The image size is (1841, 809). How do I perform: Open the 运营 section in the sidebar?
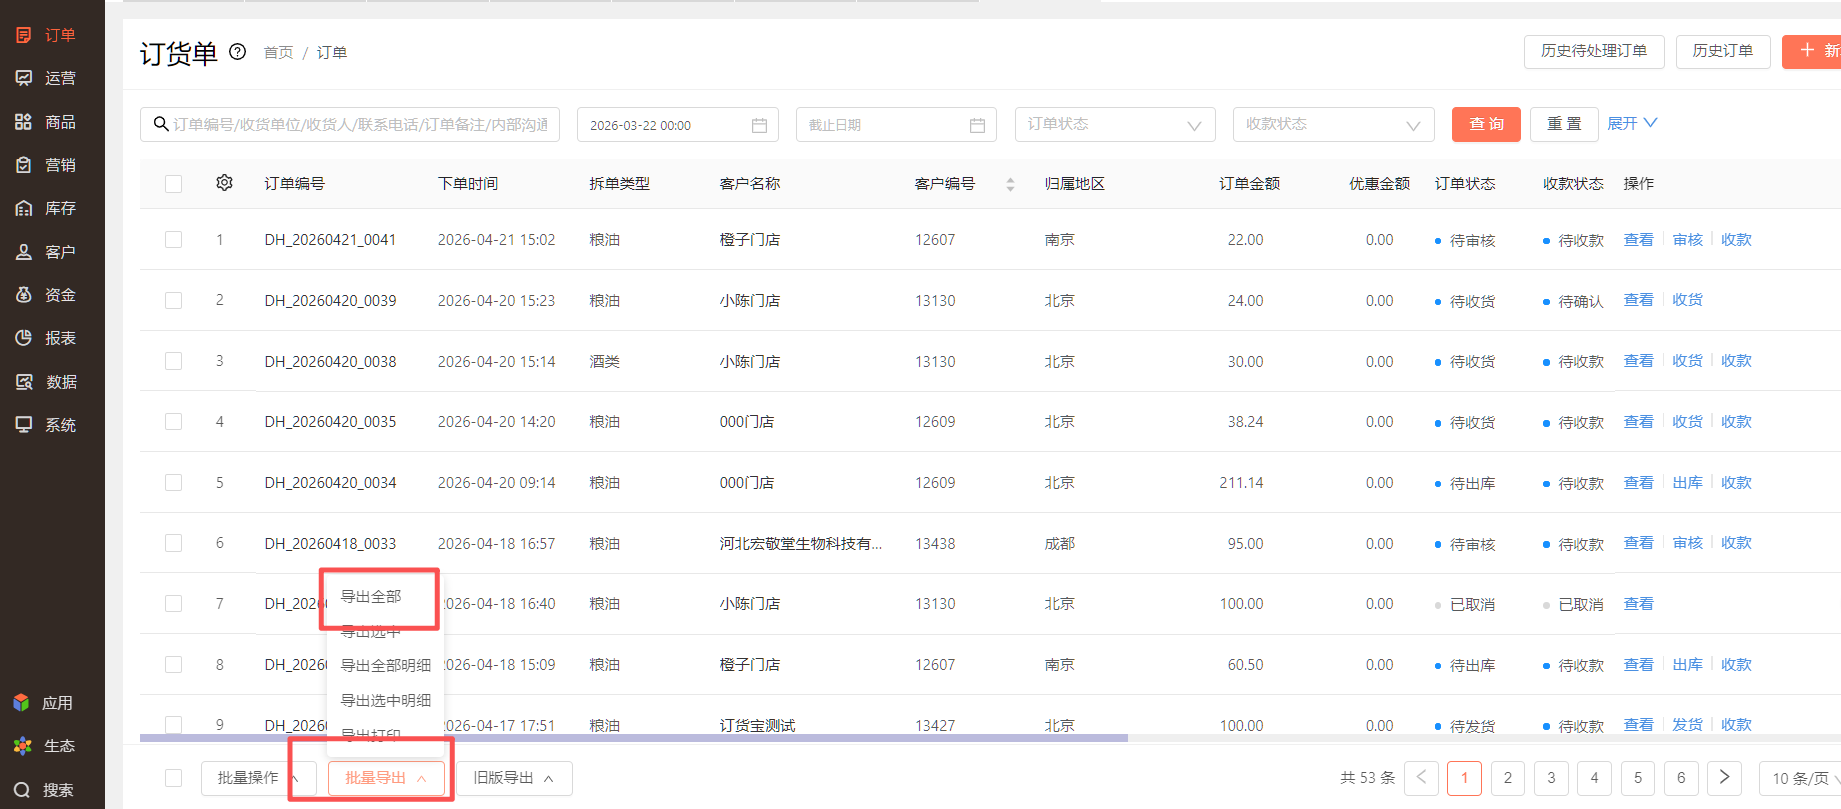click(46, 78)
